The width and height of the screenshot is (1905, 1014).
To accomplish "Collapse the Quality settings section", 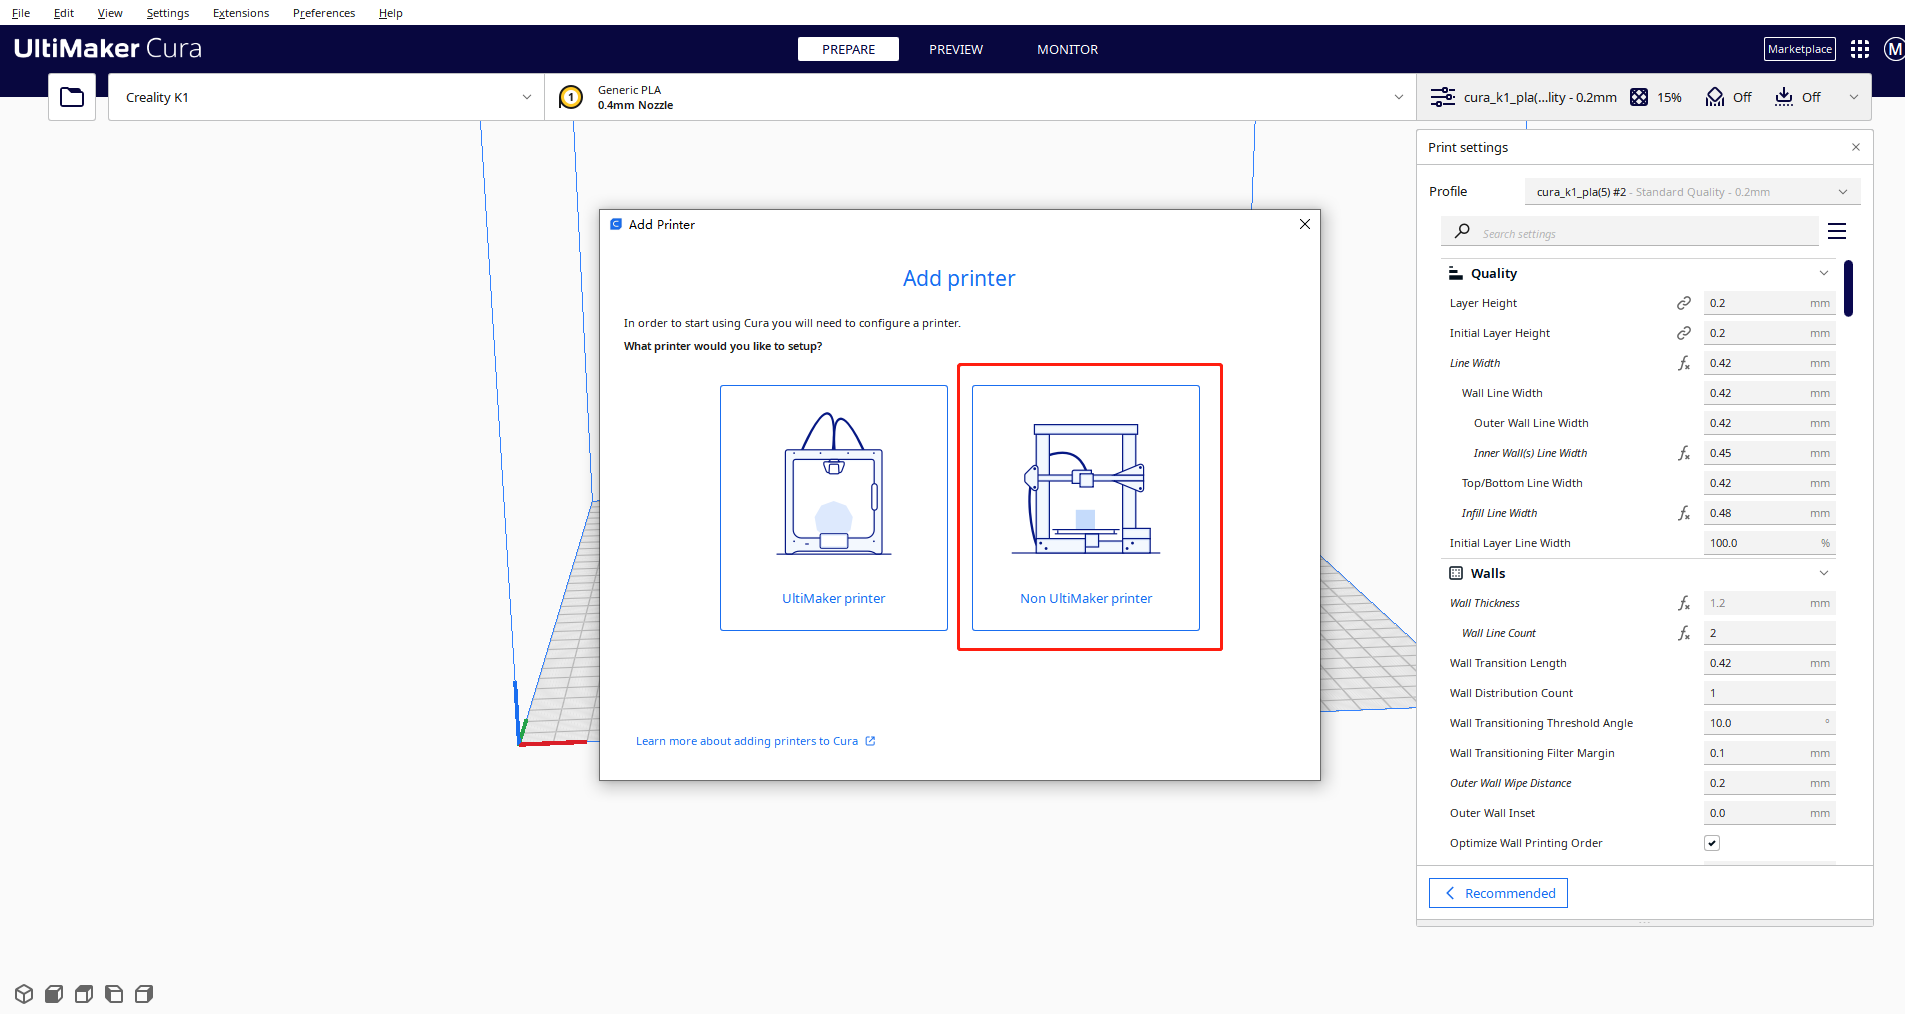I will (x=1824, y=273).
